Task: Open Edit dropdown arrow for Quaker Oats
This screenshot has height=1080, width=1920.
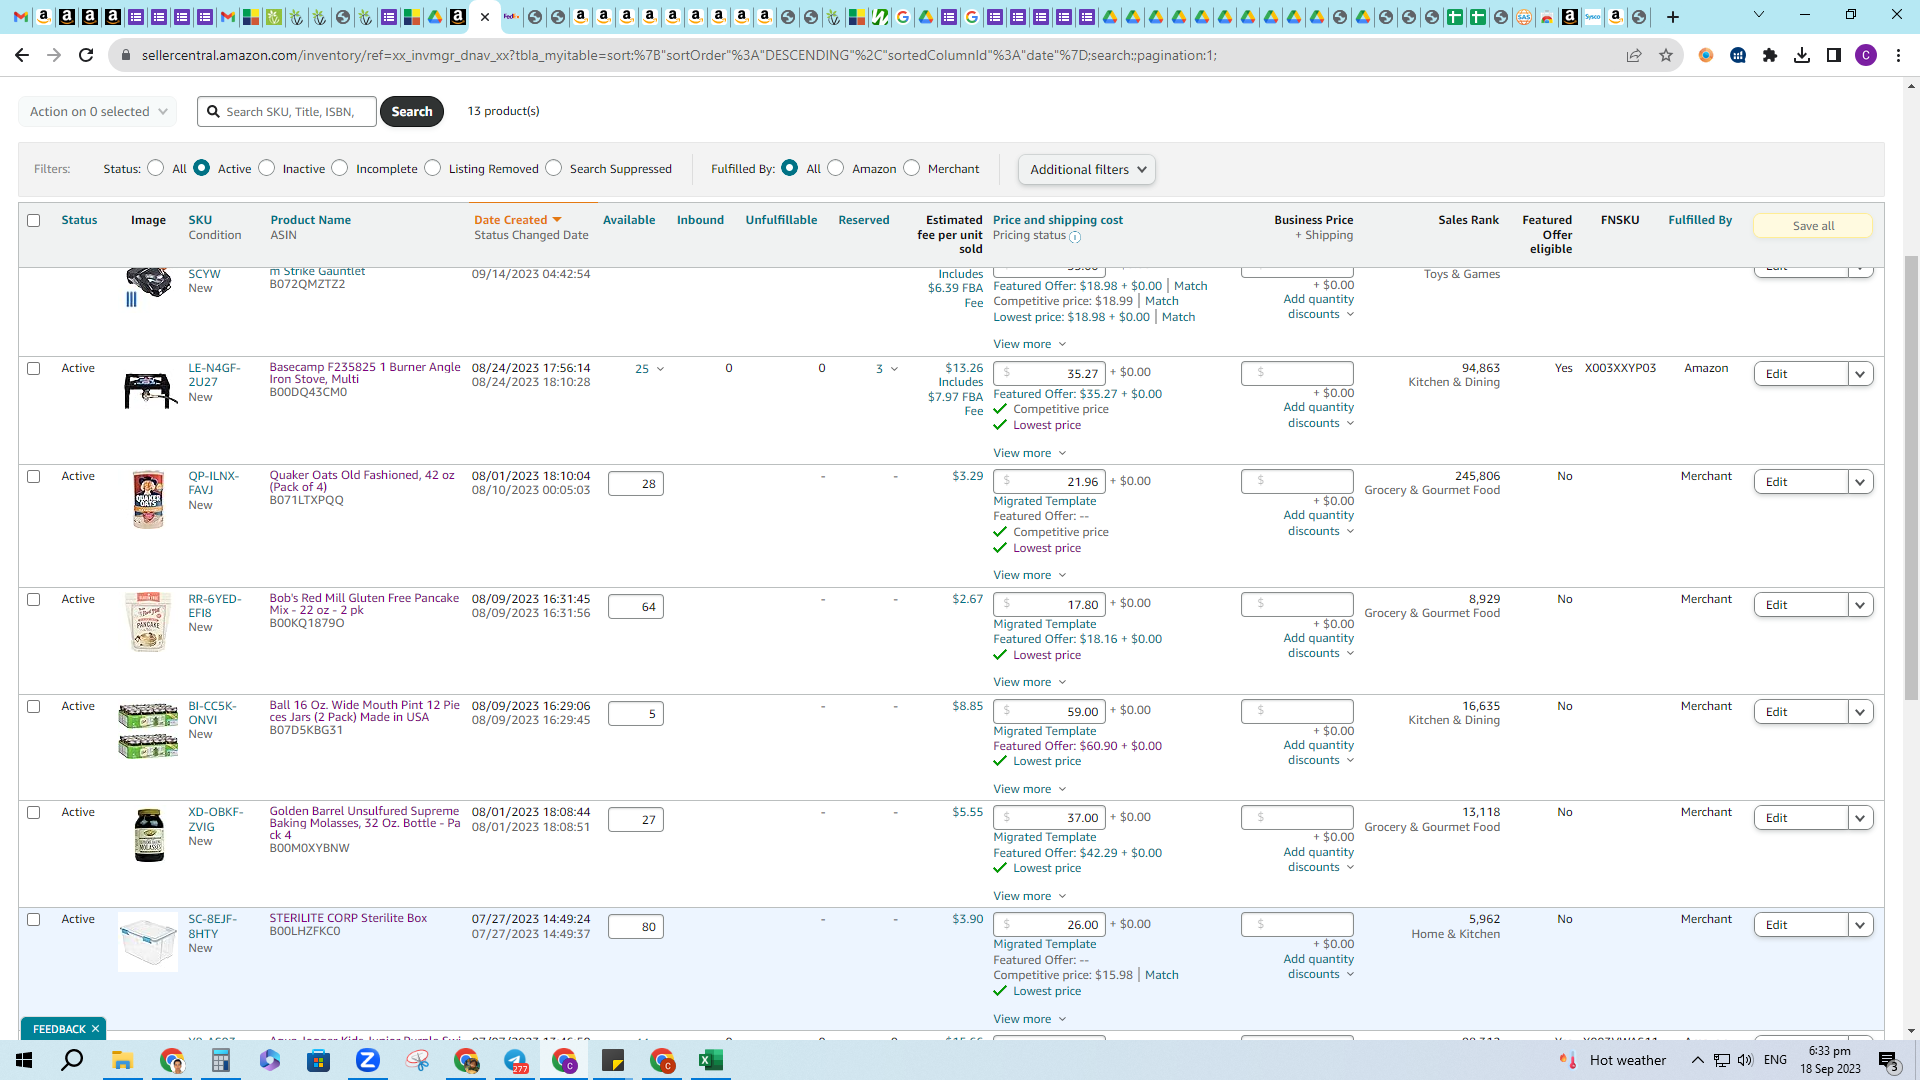Action: tap(1860, 482)
